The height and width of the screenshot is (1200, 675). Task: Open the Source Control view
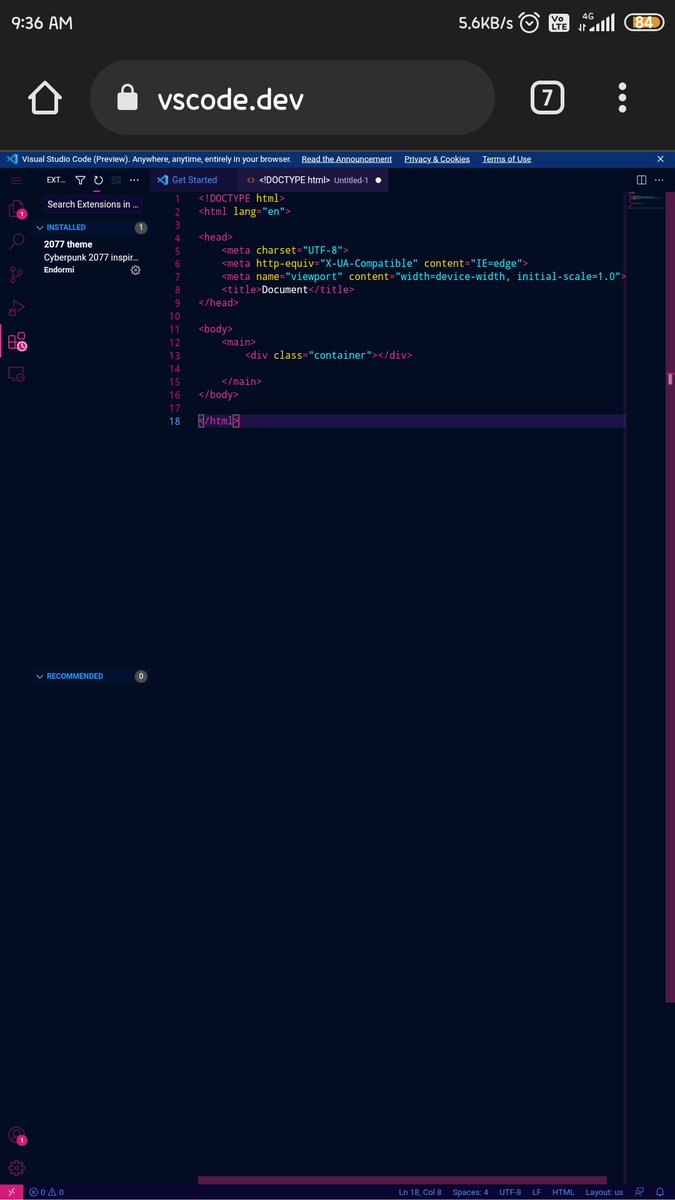(16, 275)
